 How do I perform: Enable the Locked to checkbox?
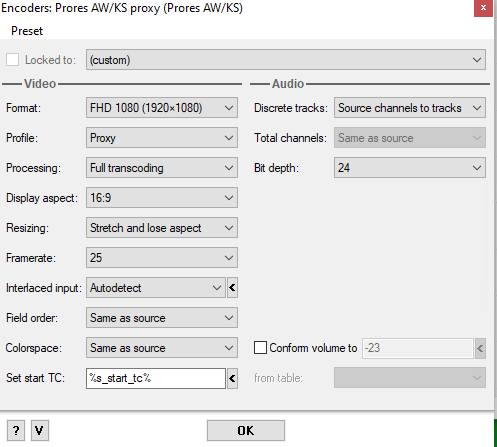(x=12, y=60)
